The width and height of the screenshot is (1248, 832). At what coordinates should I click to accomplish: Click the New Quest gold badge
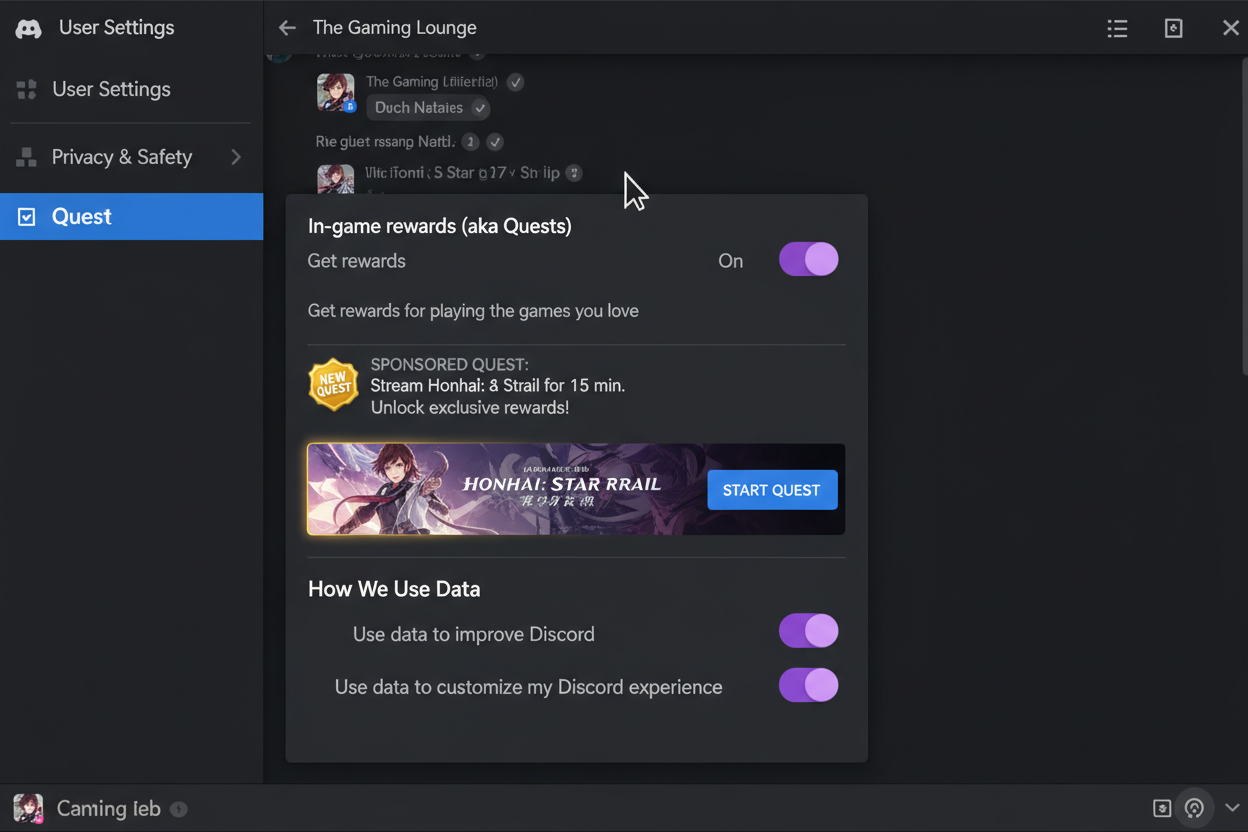[333, 385]
